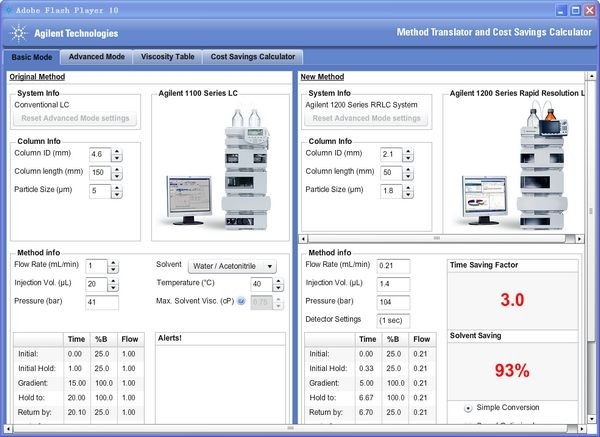The image size is (600, 437).
Task: Click the bottom window scroll-left arrow
Action: pos(7,429)
